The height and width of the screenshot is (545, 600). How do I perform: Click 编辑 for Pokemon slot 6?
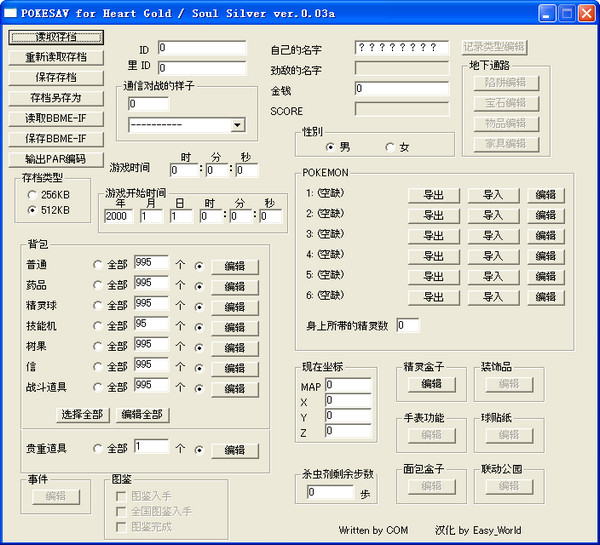pos(546,297)
